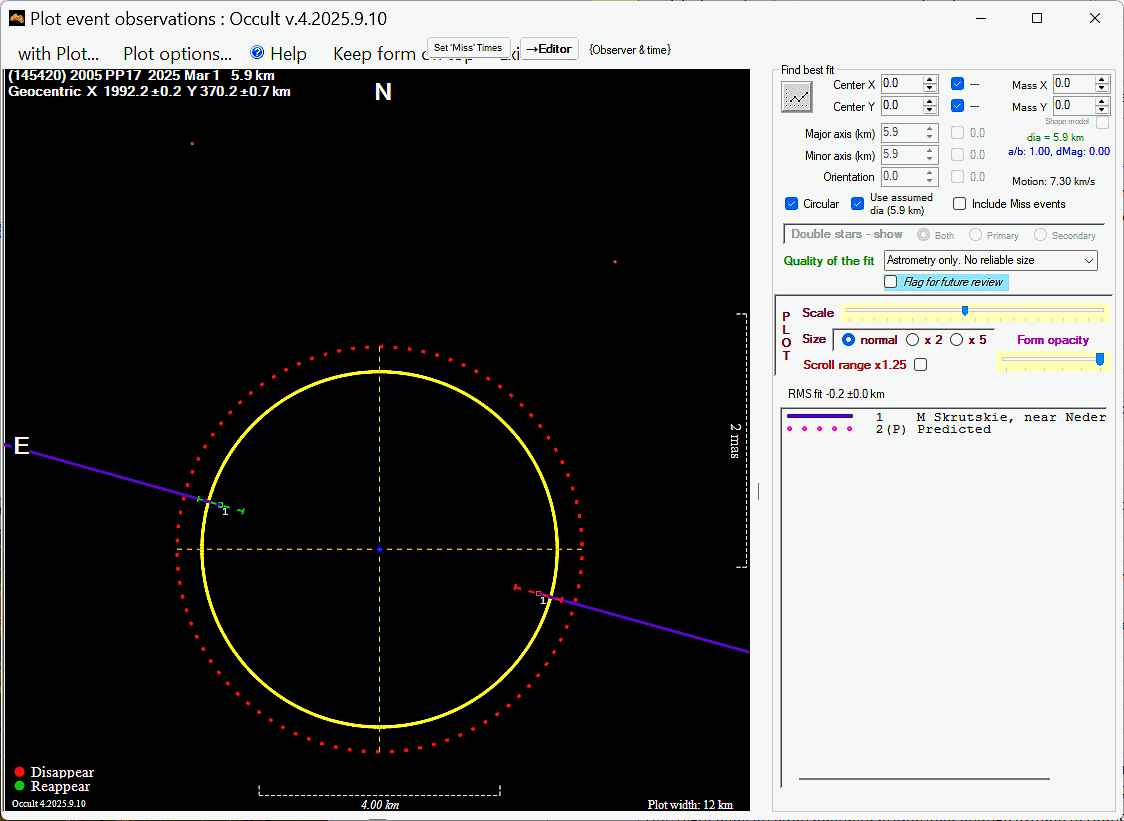The width and height of the screenshot is (1124, 821).
Task: Click the →Editor button
Action: (x=549, y=49)
